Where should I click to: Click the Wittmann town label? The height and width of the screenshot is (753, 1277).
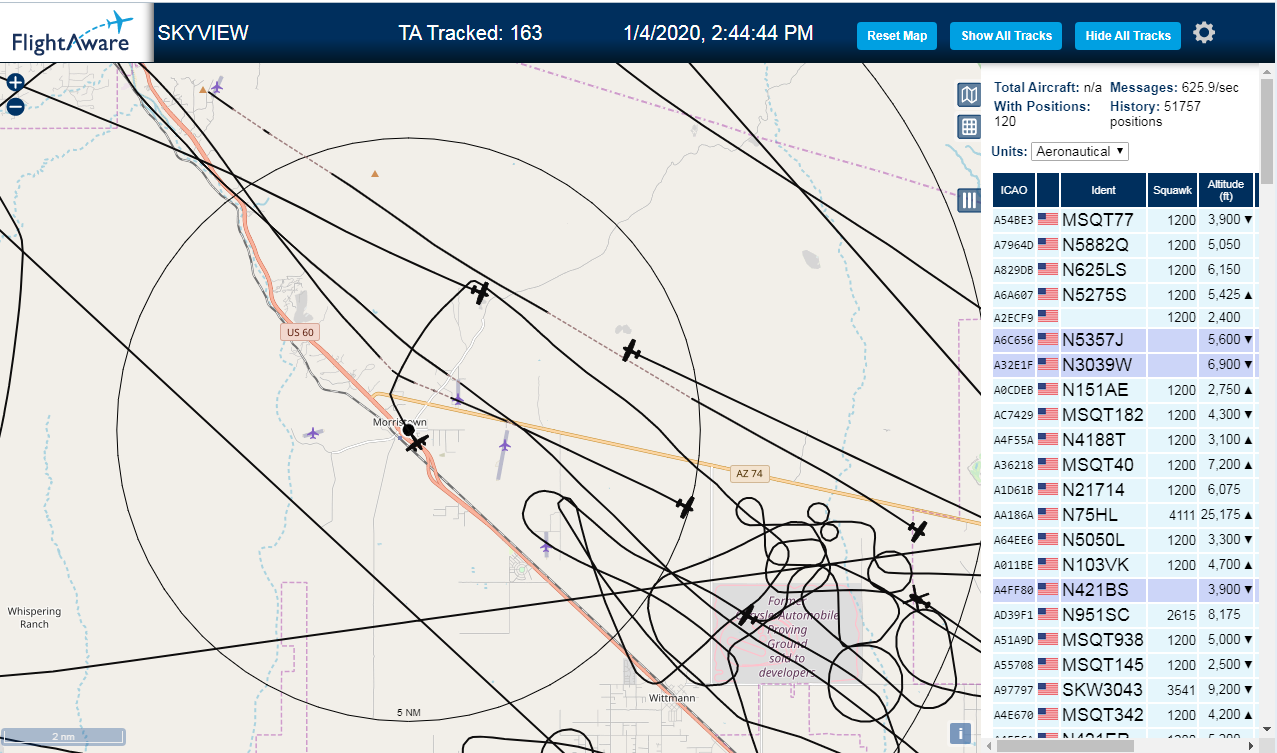pos(671,698)
